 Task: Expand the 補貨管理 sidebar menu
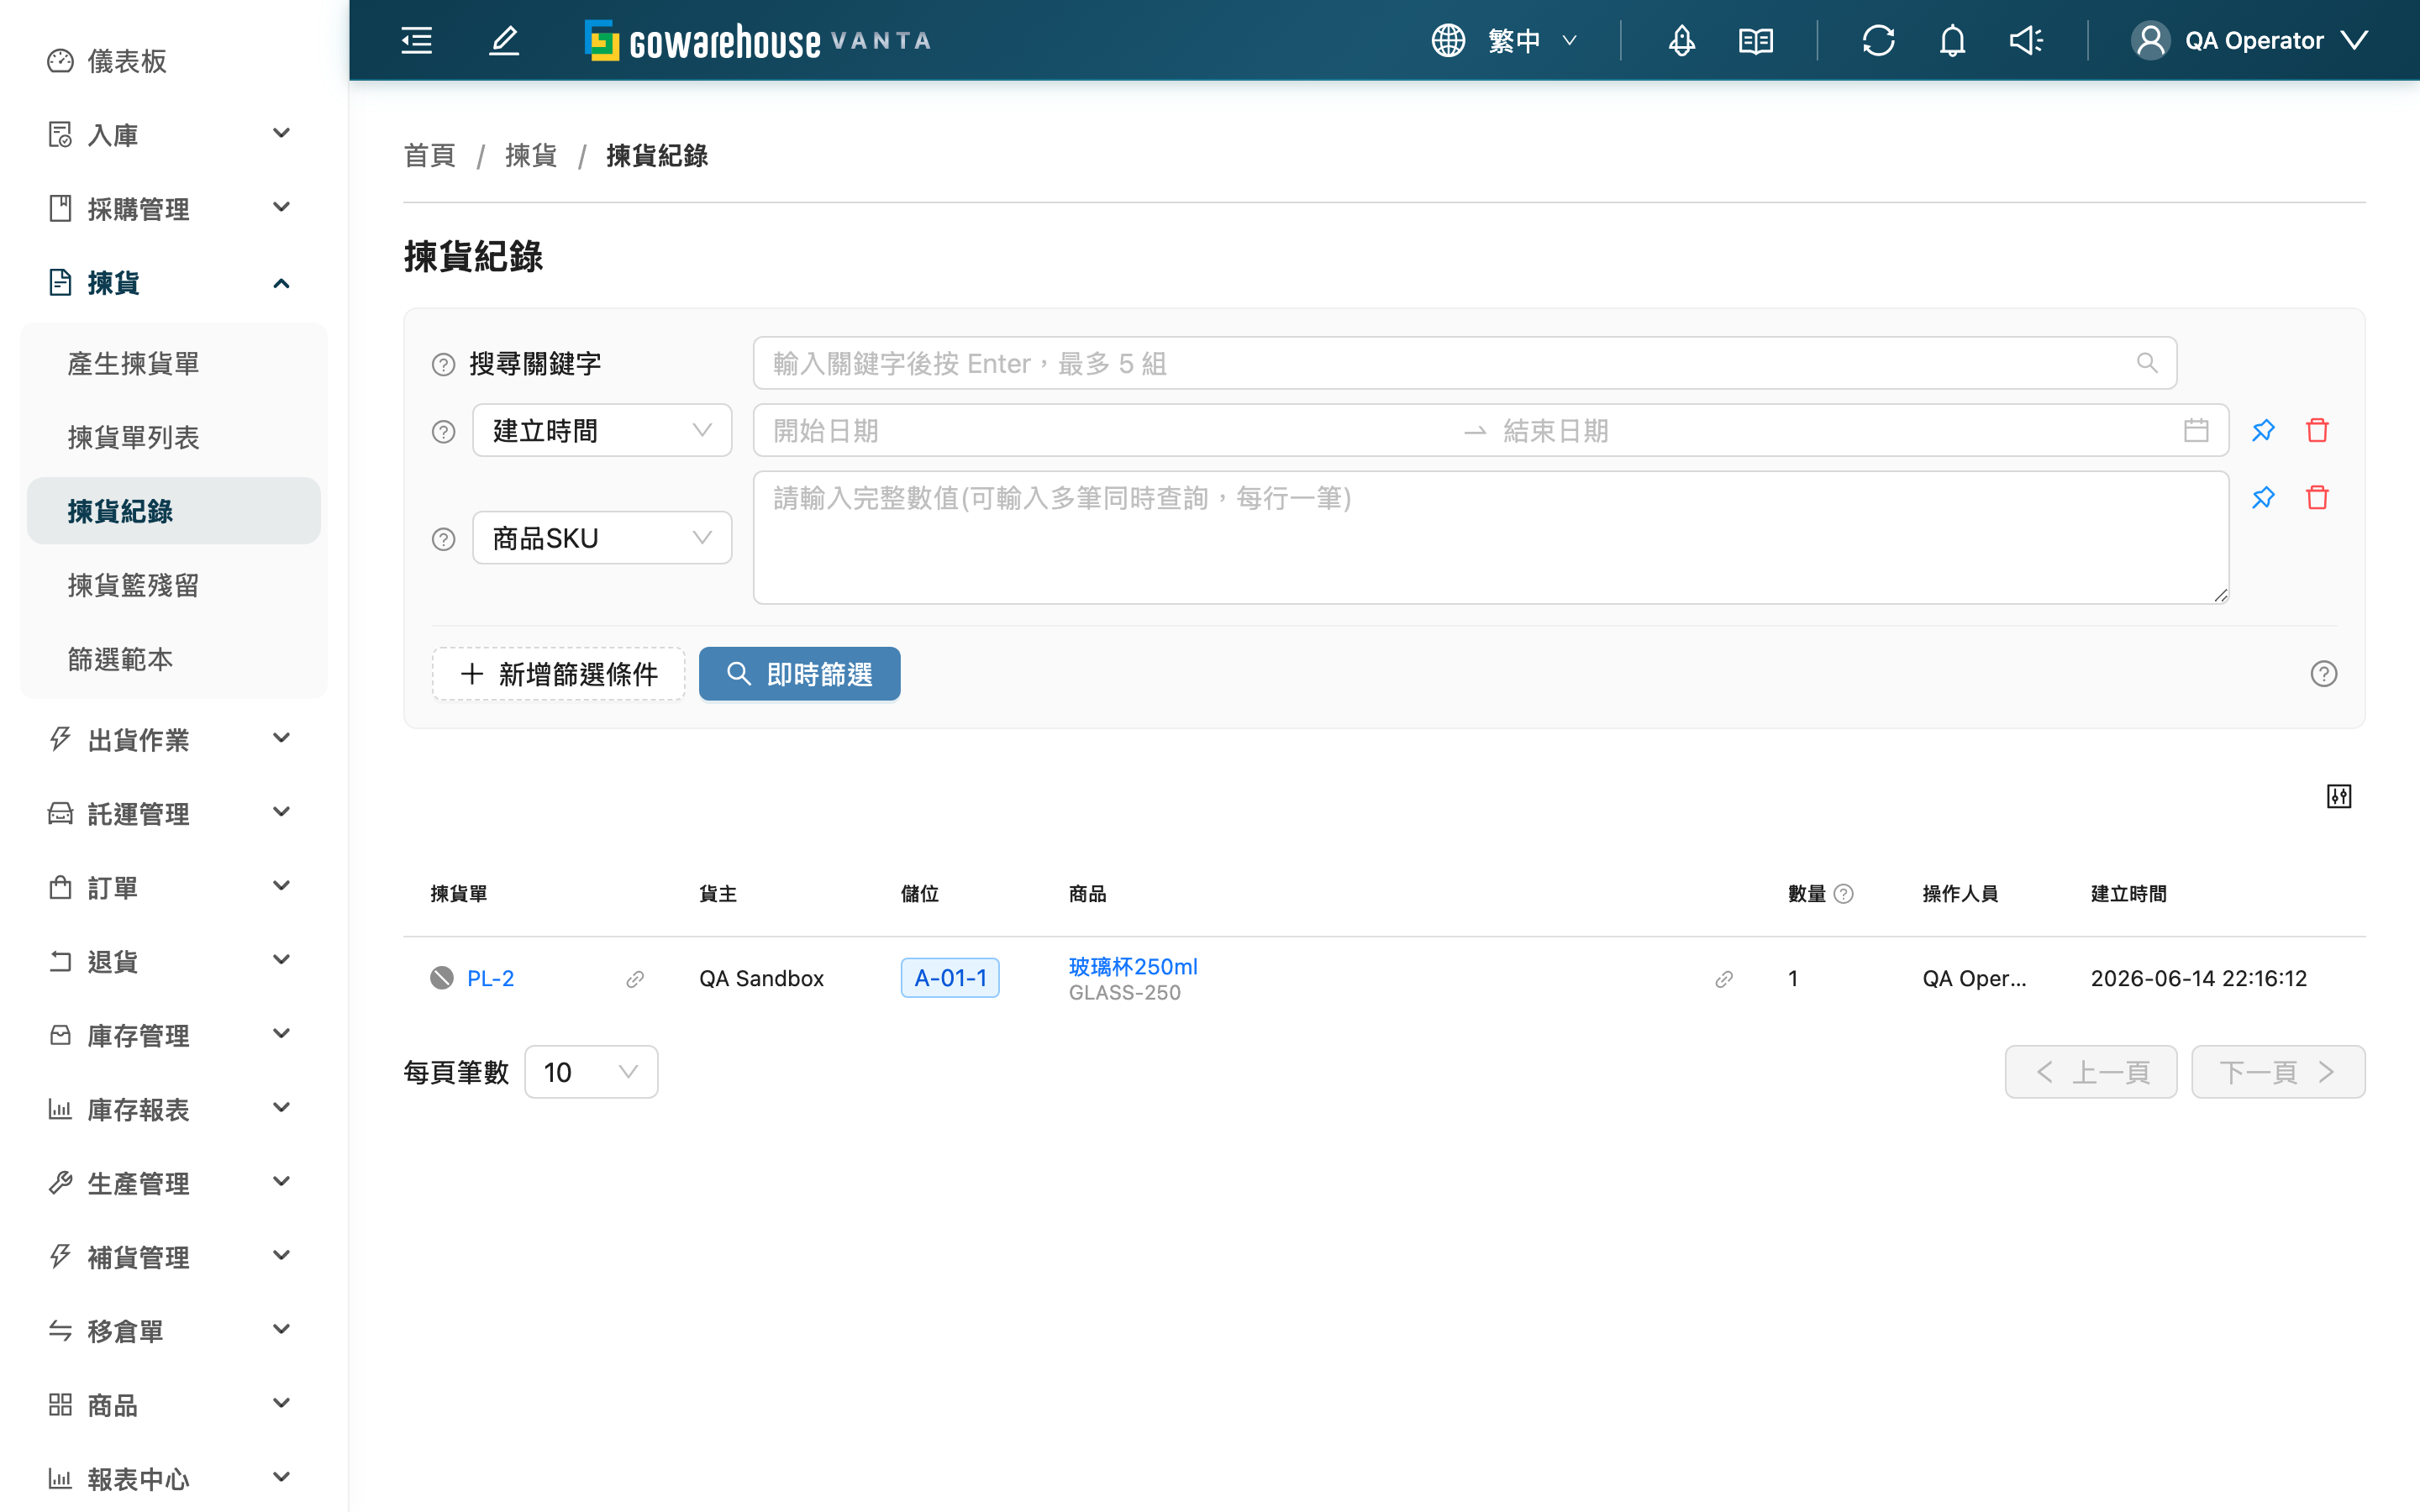point(174,1257)
